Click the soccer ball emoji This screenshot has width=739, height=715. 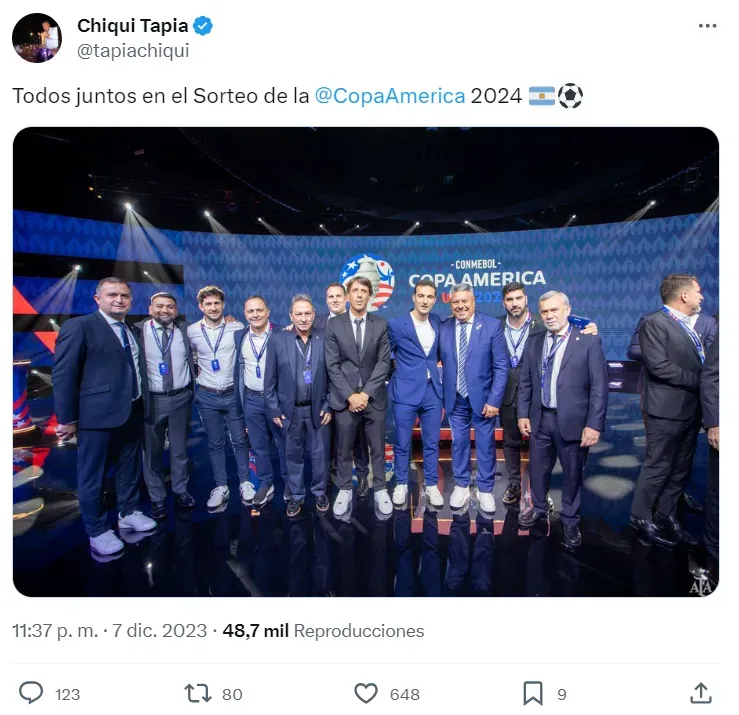570,96
